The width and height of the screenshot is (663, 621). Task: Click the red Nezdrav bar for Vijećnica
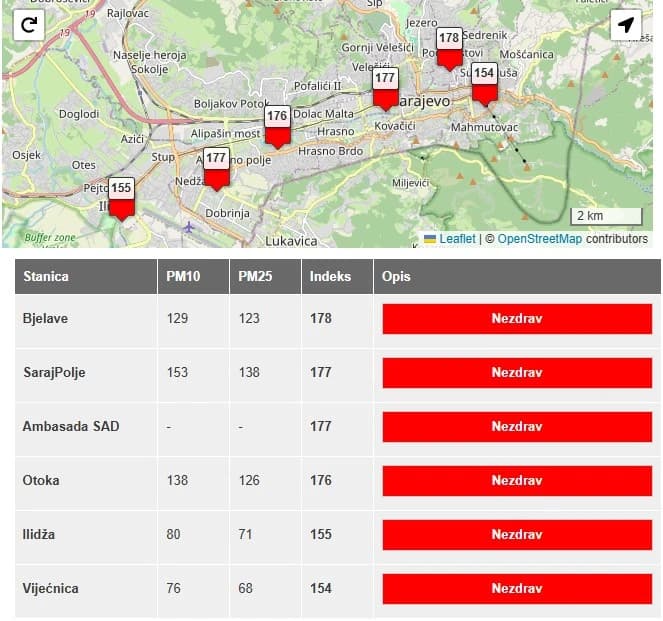516,589
